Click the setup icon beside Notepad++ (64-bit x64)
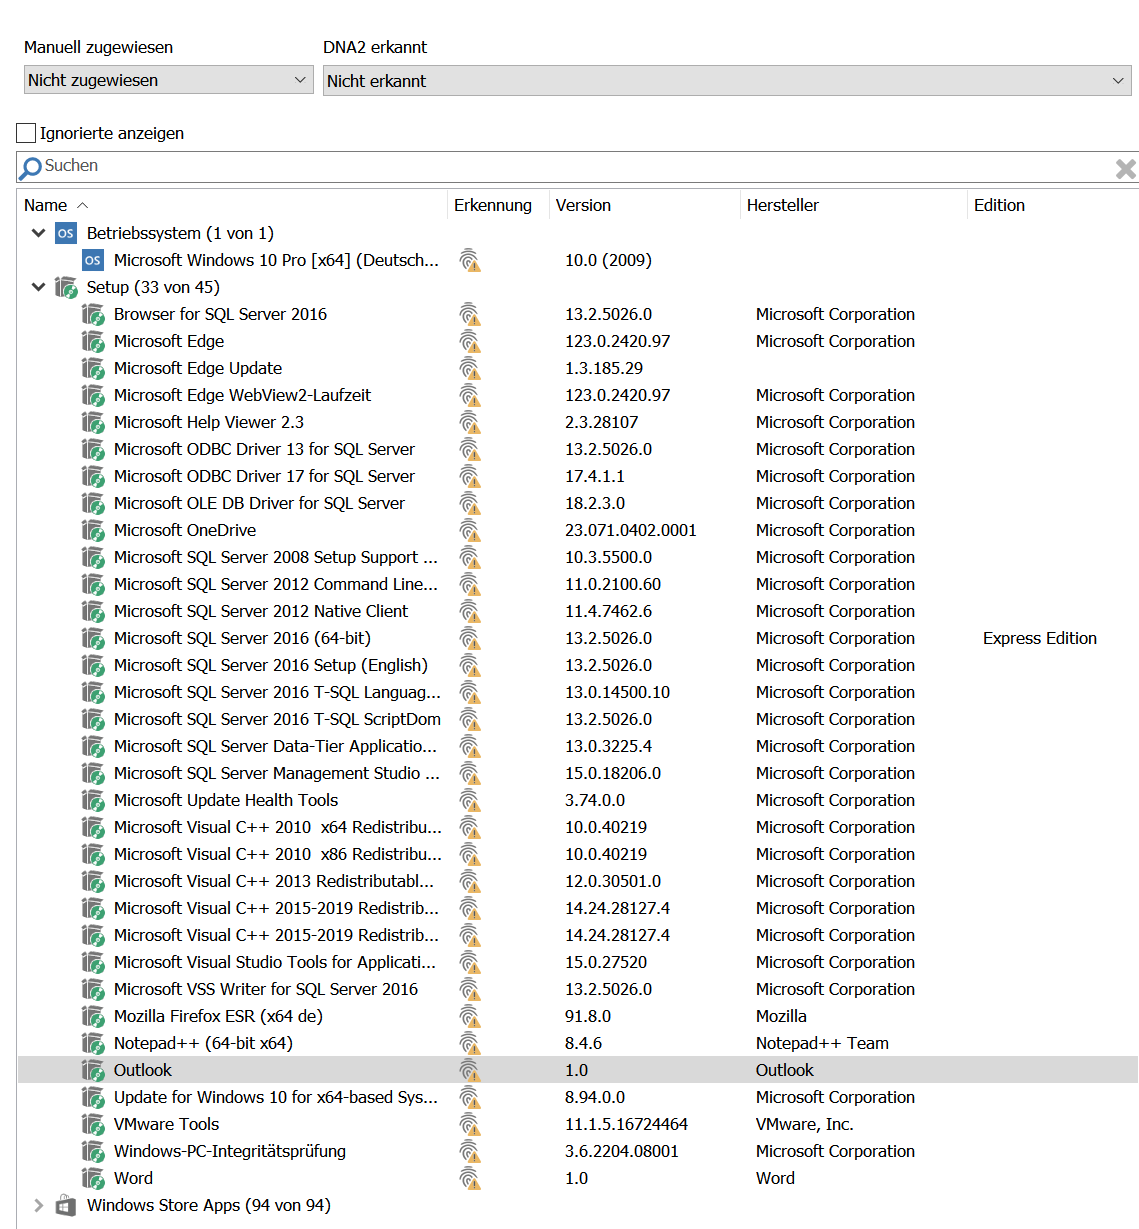Screen dimensions: 1139x1229 click(93, 1043)
